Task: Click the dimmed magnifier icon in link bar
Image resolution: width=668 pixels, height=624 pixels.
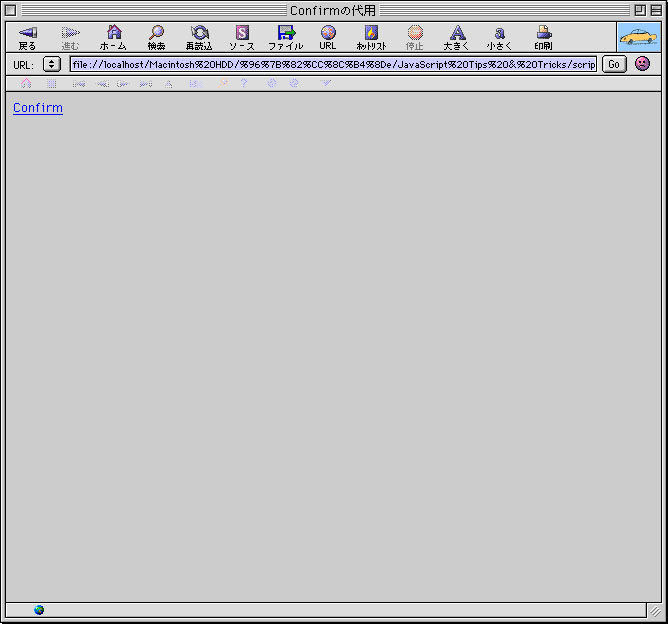Action: 223,83
